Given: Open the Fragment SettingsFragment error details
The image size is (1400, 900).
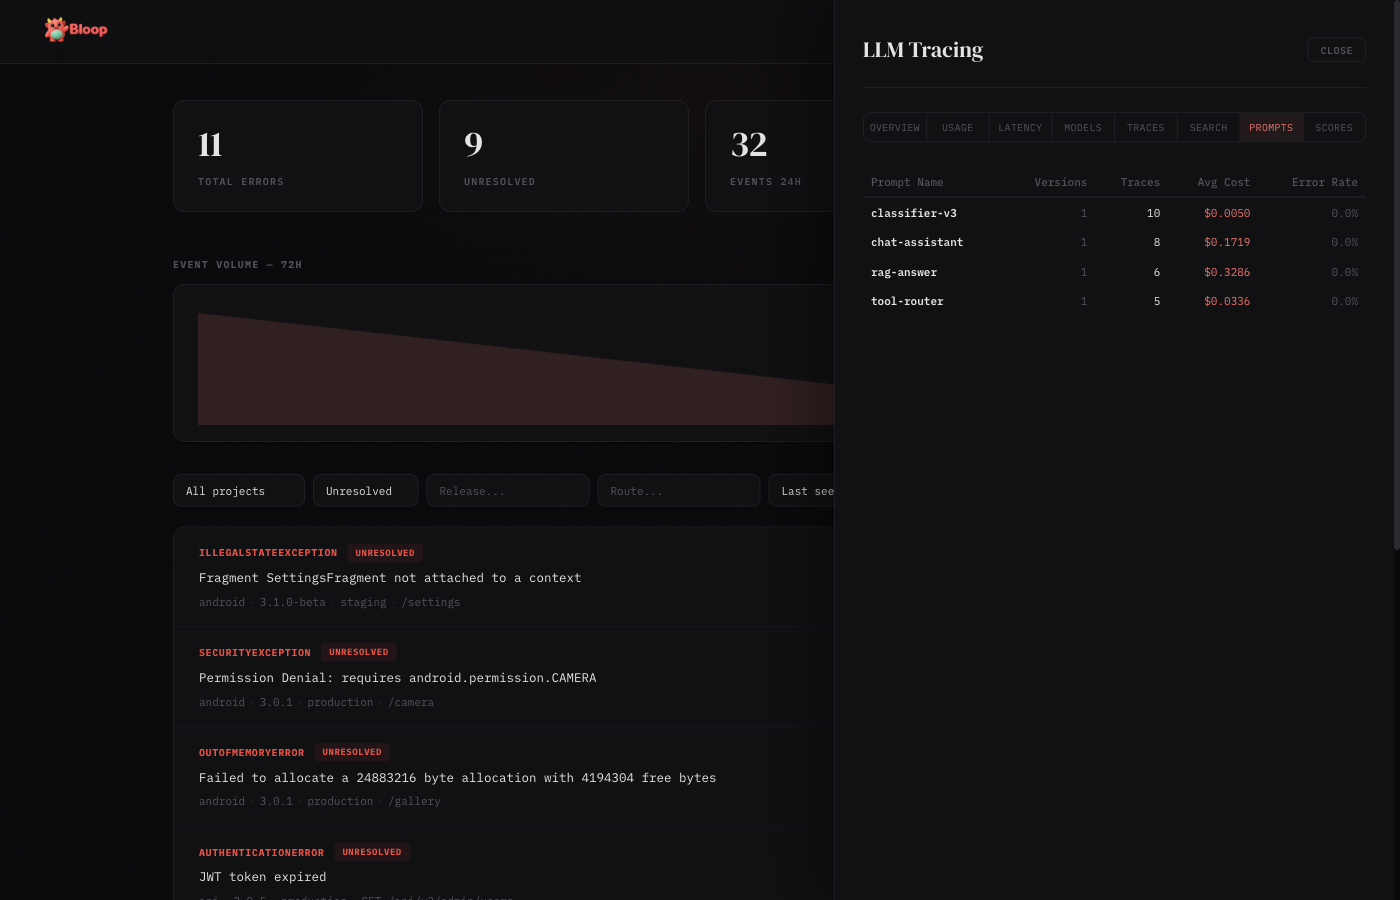Looking at the screenshot, I should 390,577.
